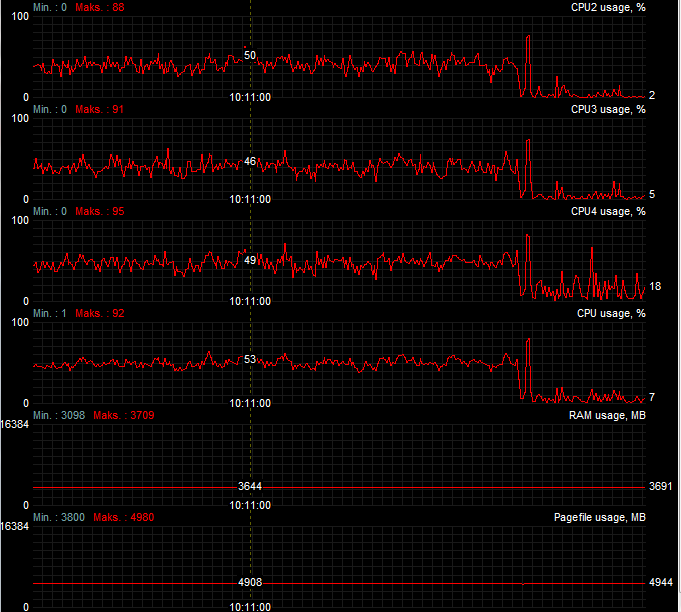Click the "10:11:00" timestamp under Pagefile graph
Screen dimensions: 681x612
pos(250,607)
